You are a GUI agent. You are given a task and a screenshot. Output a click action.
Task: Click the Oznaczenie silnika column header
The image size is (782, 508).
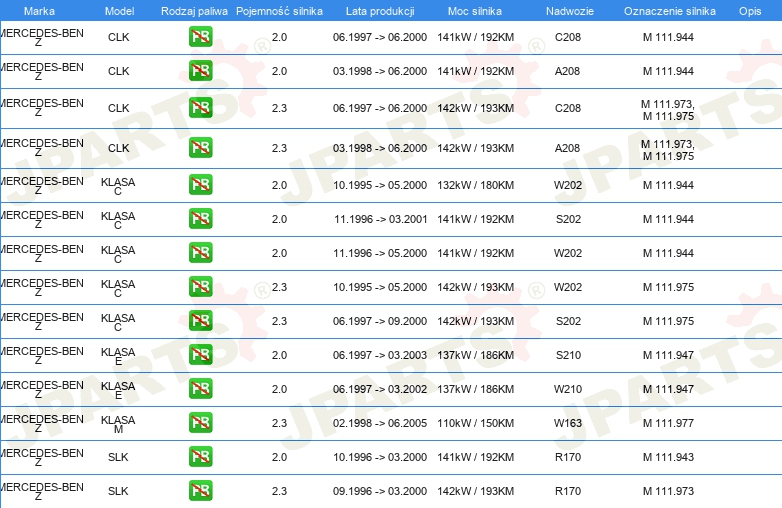pyautogui.click(x=670, y=11)
